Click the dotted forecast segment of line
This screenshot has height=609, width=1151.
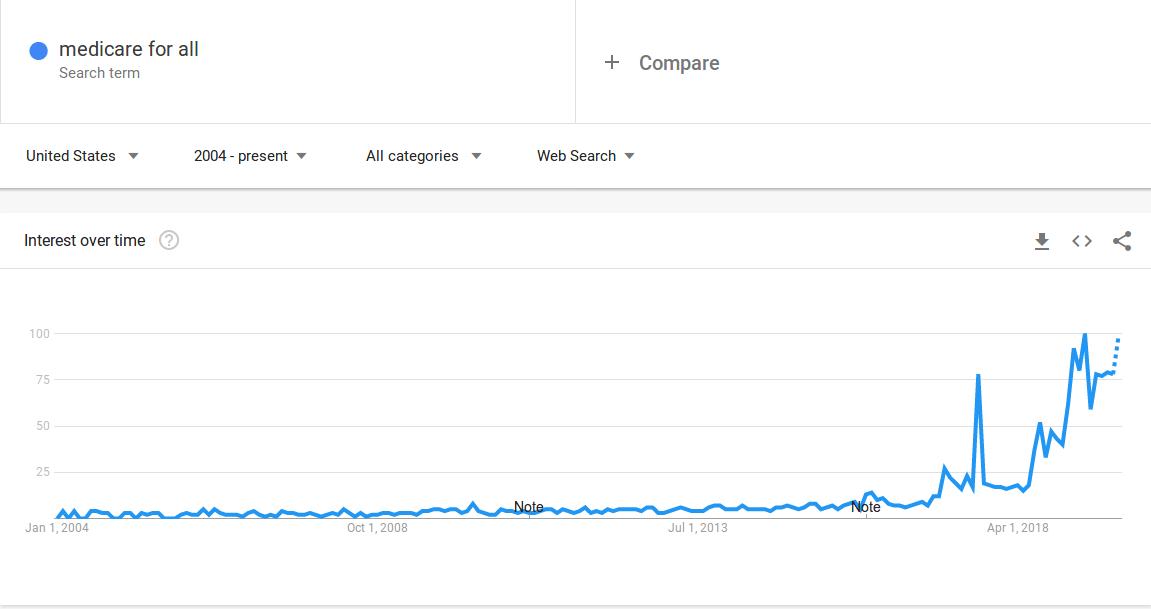click(1116, 356)
